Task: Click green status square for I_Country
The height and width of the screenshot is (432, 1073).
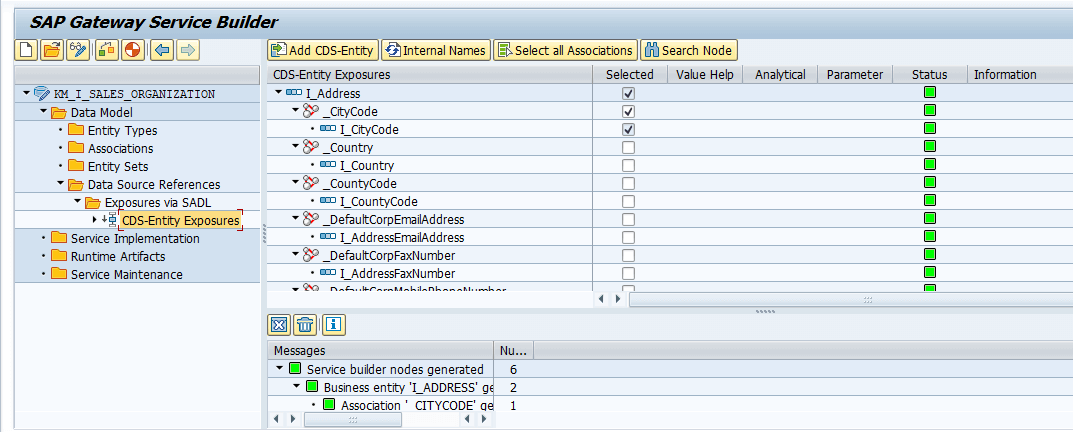Action: pos(930,165)
